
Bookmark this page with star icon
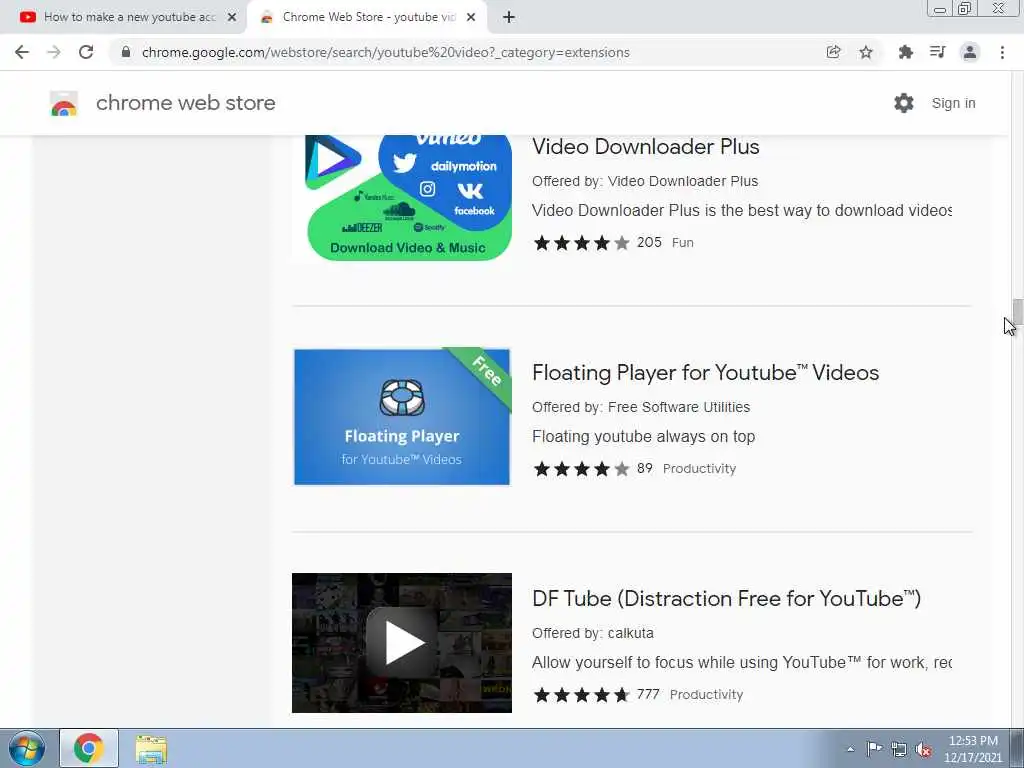click(866, 52)
